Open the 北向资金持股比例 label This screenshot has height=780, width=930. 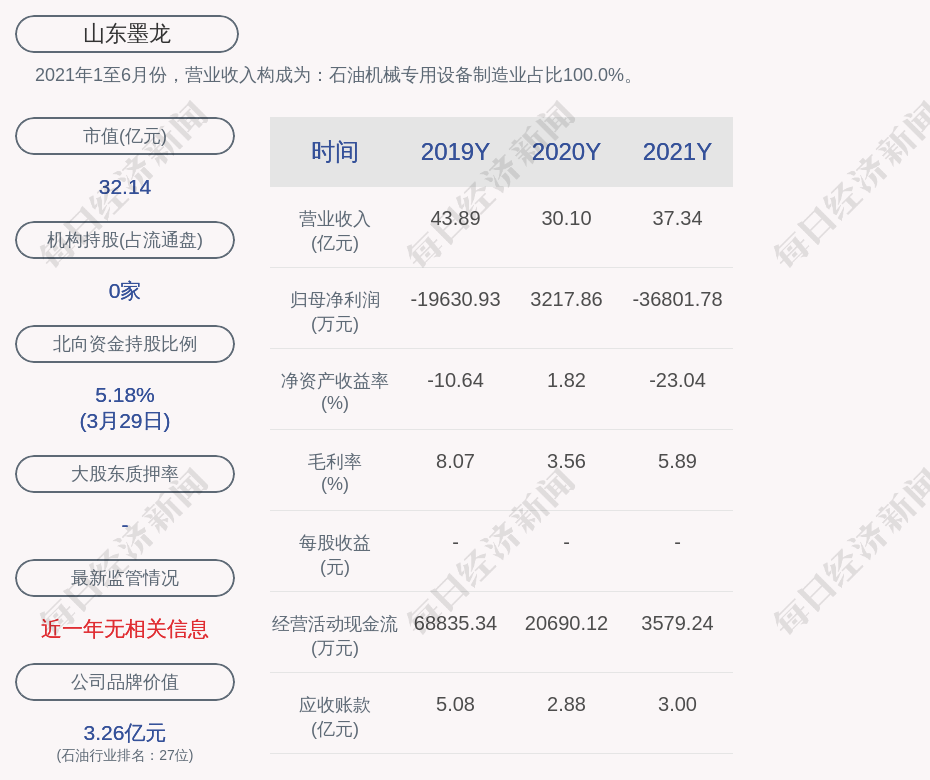click(x=125, y=344)
